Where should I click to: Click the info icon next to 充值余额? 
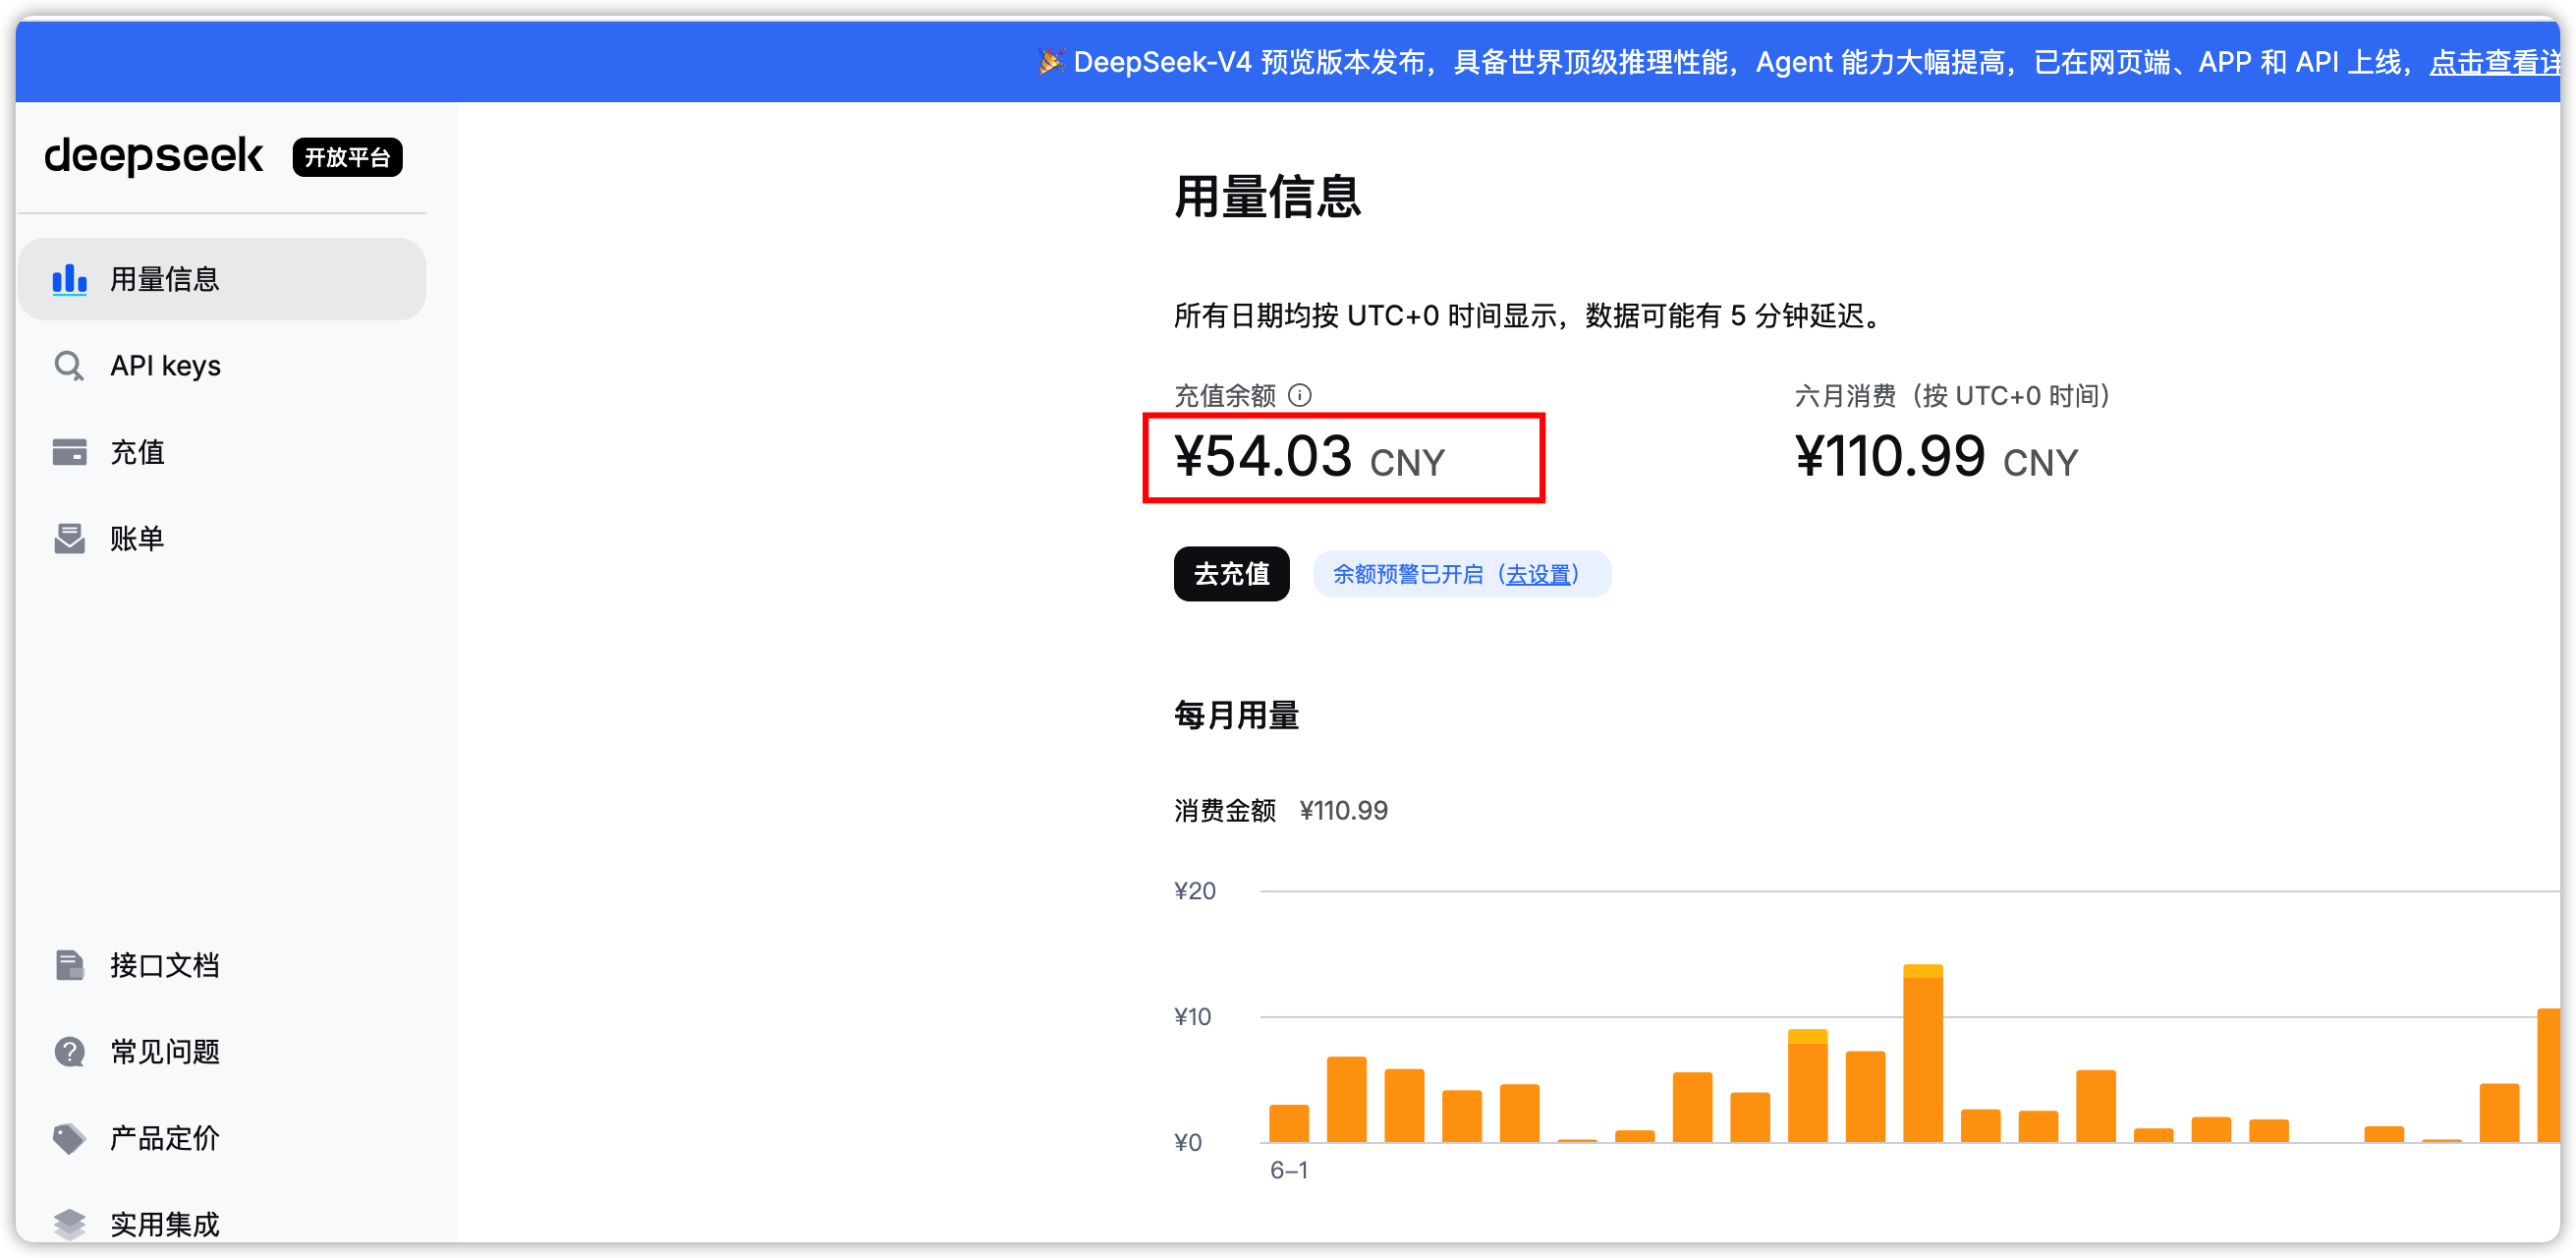click(x=1299, y=395)
